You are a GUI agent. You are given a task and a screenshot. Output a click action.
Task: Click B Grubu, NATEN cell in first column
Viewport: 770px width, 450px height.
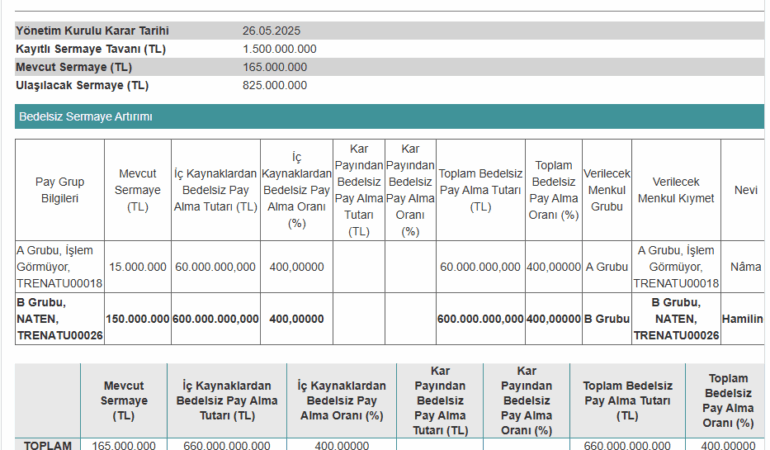pyautogui.click(x=59, y=319)
